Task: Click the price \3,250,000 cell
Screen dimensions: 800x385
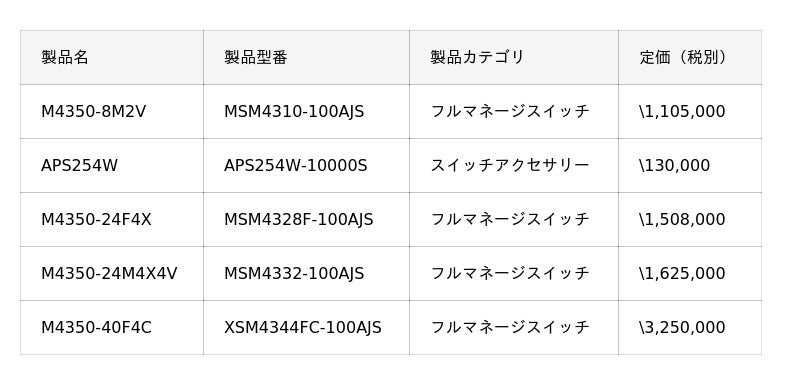Action: pyautogui.click(x=690, y=327)
